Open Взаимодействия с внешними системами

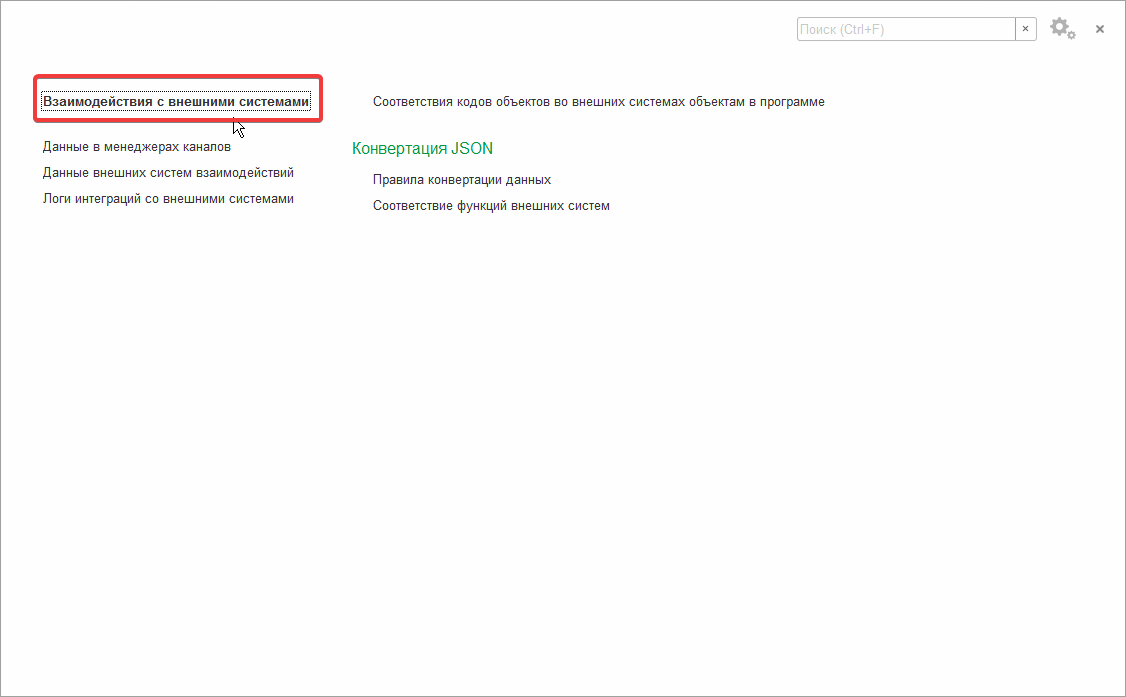coord(176,101)
